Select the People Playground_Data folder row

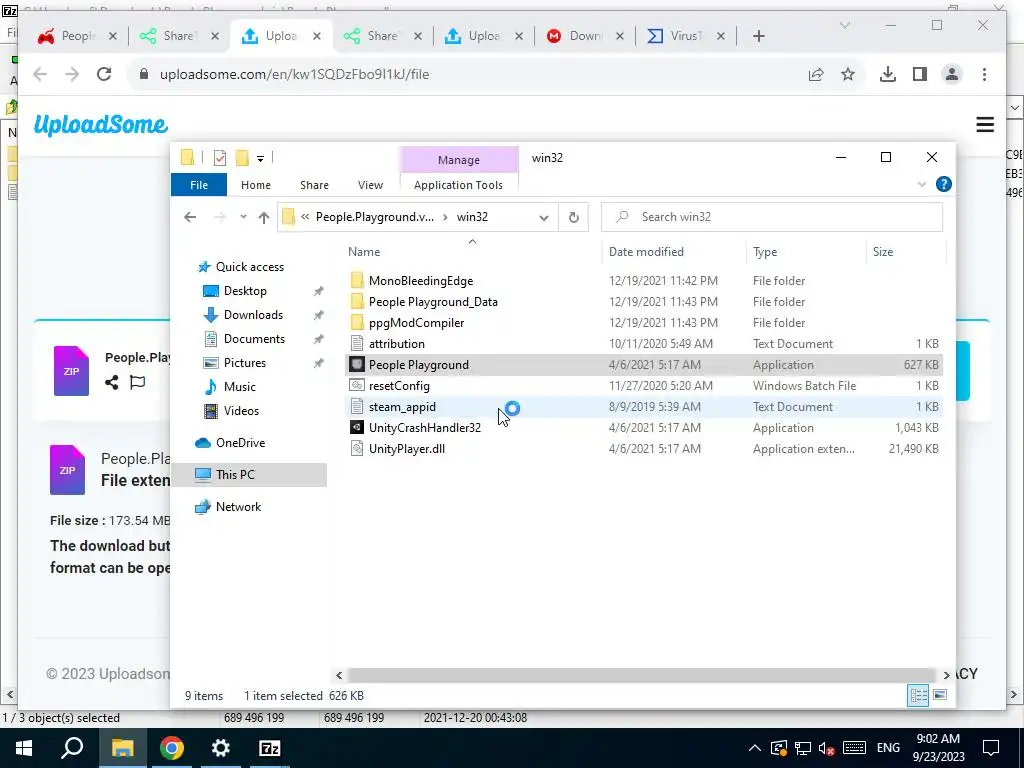pyautogui.click(x=643, y=302)
